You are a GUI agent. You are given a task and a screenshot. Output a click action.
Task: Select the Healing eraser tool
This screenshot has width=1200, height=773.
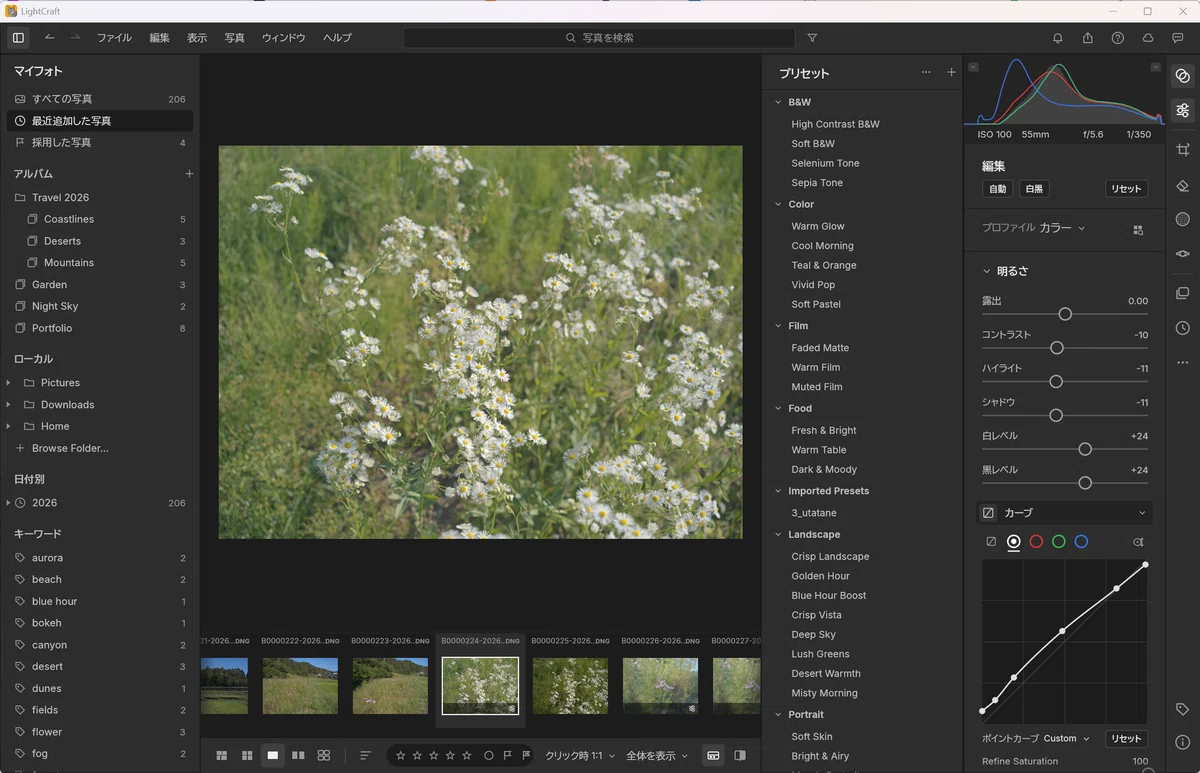[1183, 185]
